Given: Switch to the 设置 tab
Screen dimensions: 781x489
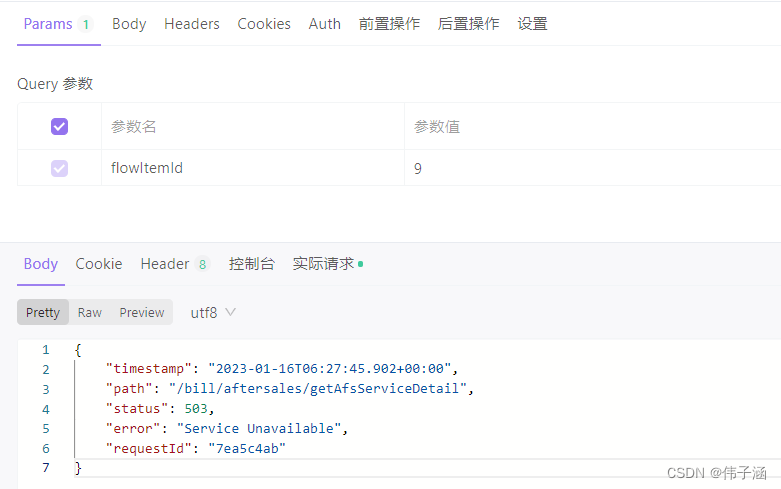Looking at the screenshot, I should [532, 24].
